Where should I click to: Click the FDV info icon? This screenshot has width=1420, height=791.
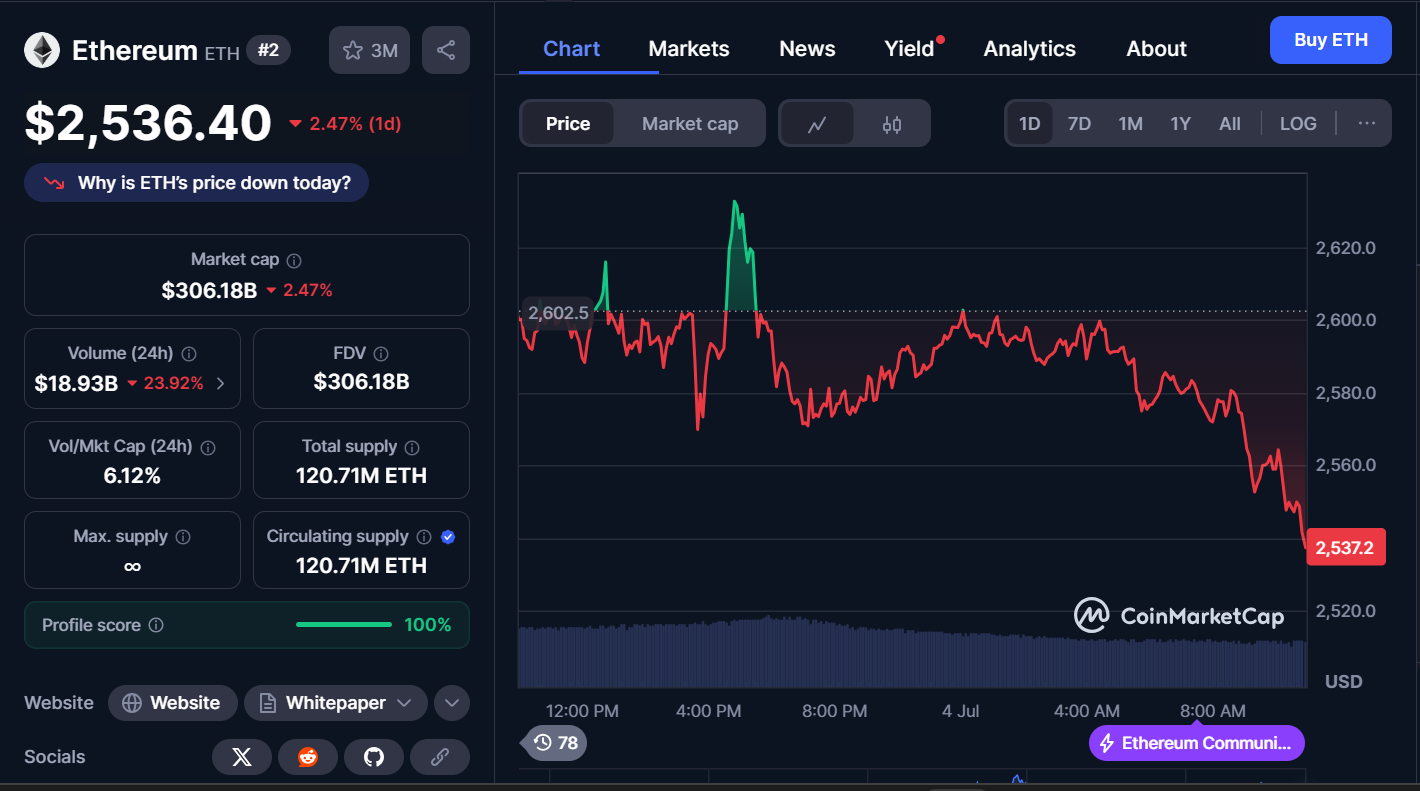coord(380,354)
